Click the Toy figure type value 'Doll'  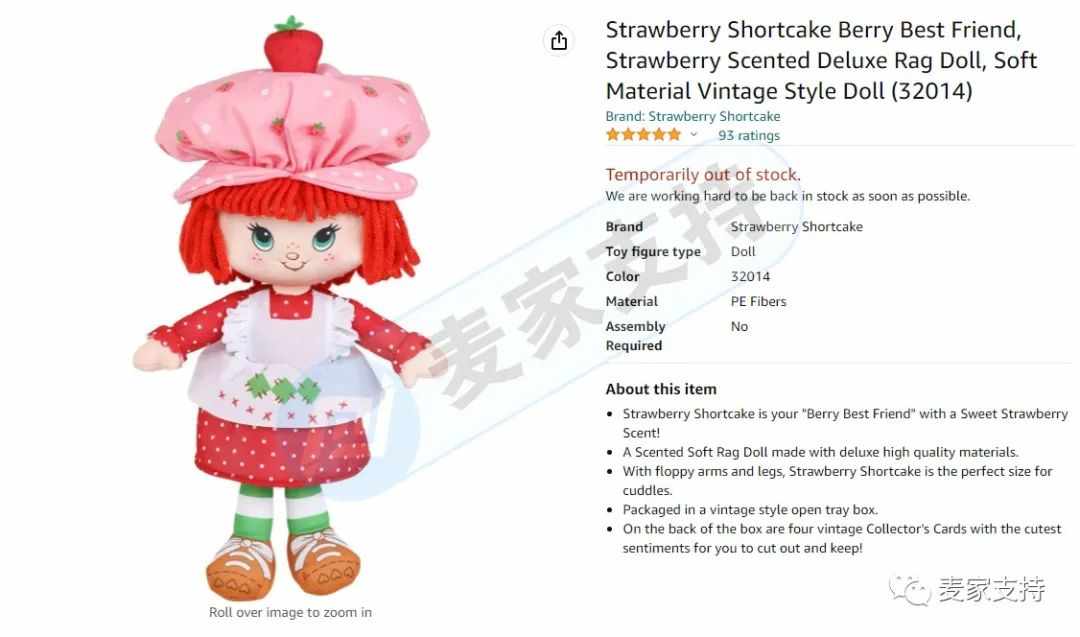[743, 251]
